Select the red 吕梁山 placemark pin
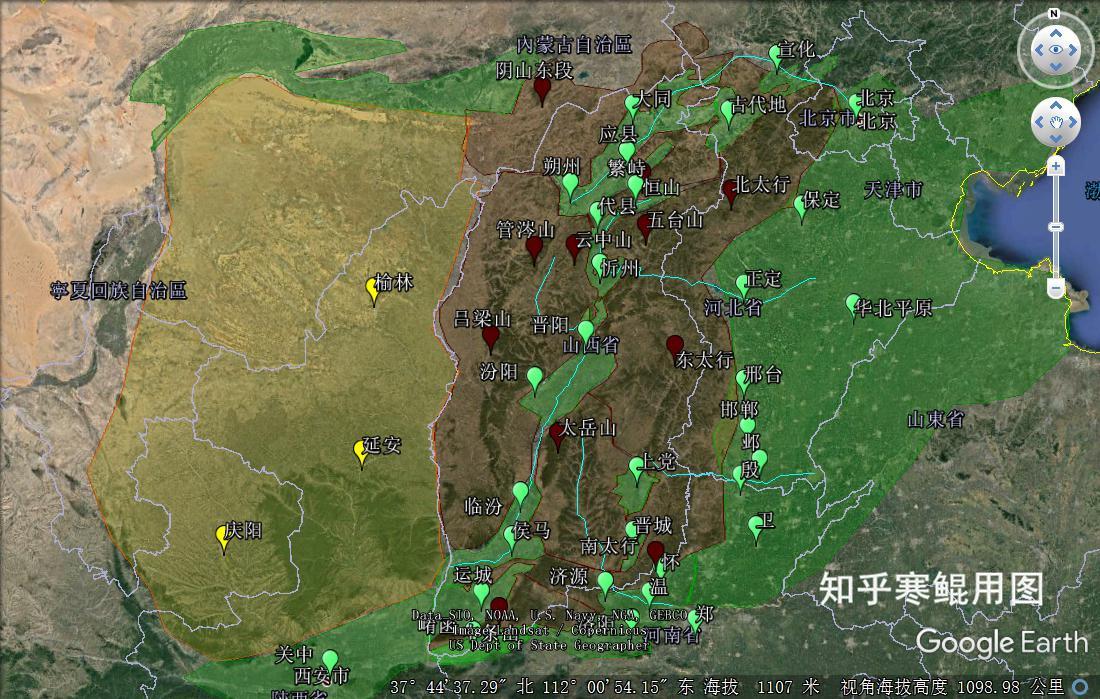Viewport: 1100px width, 699px height. [490, 338]
